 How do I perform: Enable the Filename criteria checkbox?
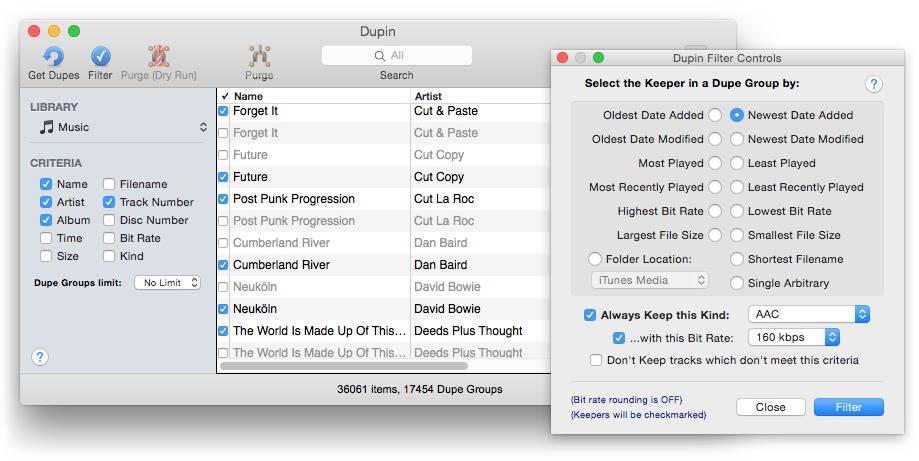tap(109, 184)
